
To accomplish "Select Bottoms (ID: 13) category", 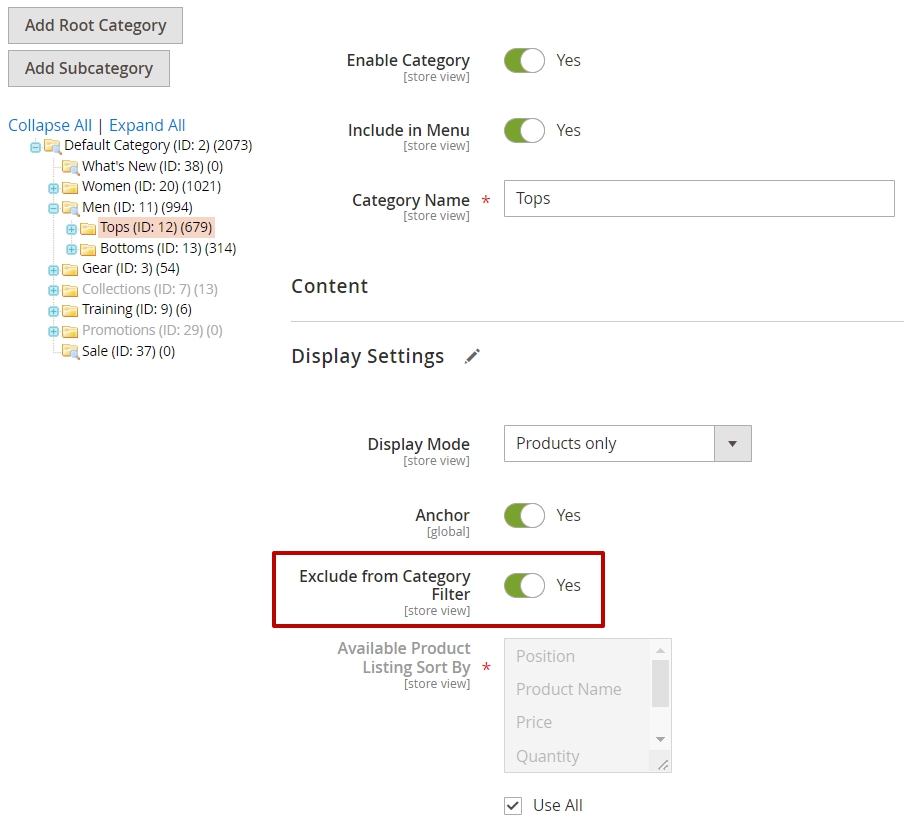I will (168, 248).
